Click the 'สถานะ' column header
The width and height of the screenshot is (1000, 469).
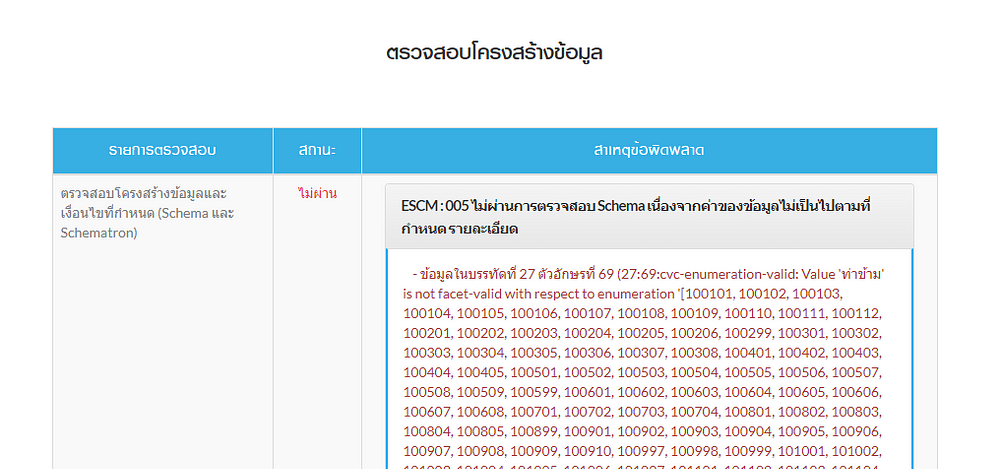pyautogui.click(x=316, y=150)
